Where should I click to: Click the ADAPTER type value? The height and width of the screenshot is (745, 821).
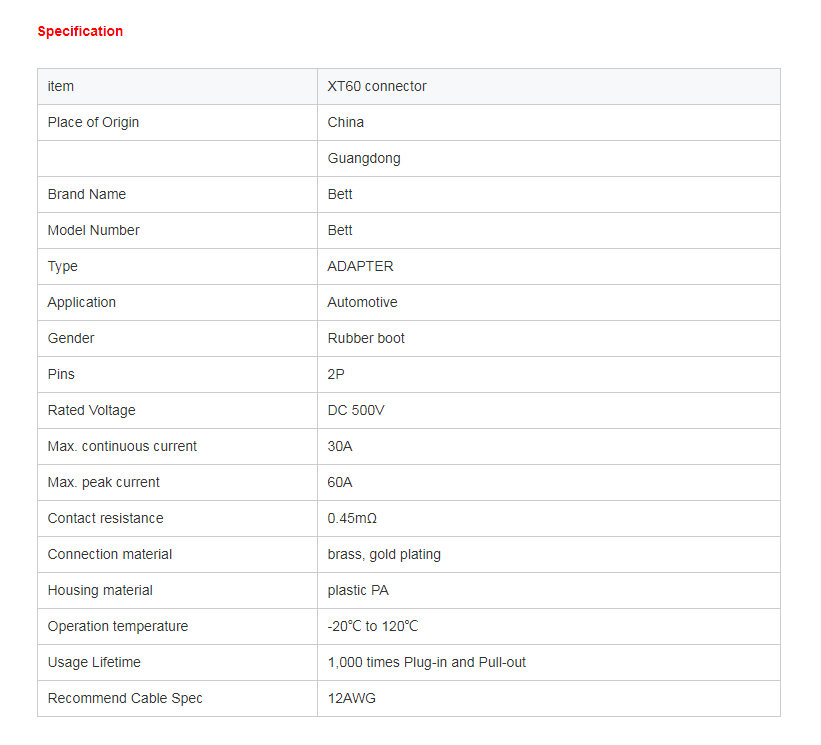(360, 266)
